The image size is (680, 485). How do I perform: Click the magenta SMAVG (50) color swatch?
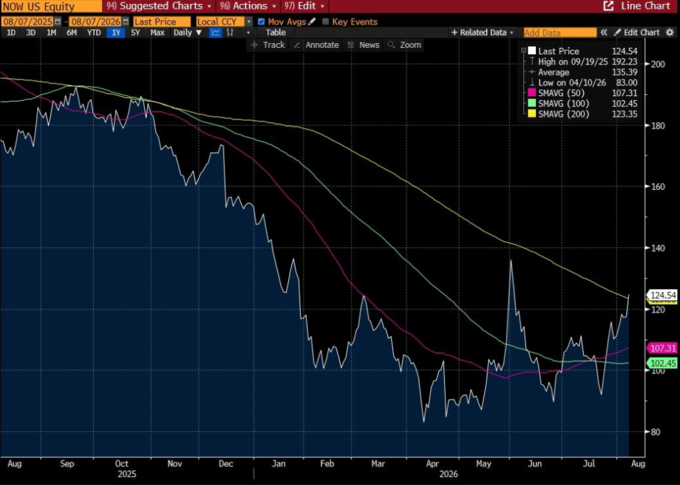point(532,93)
